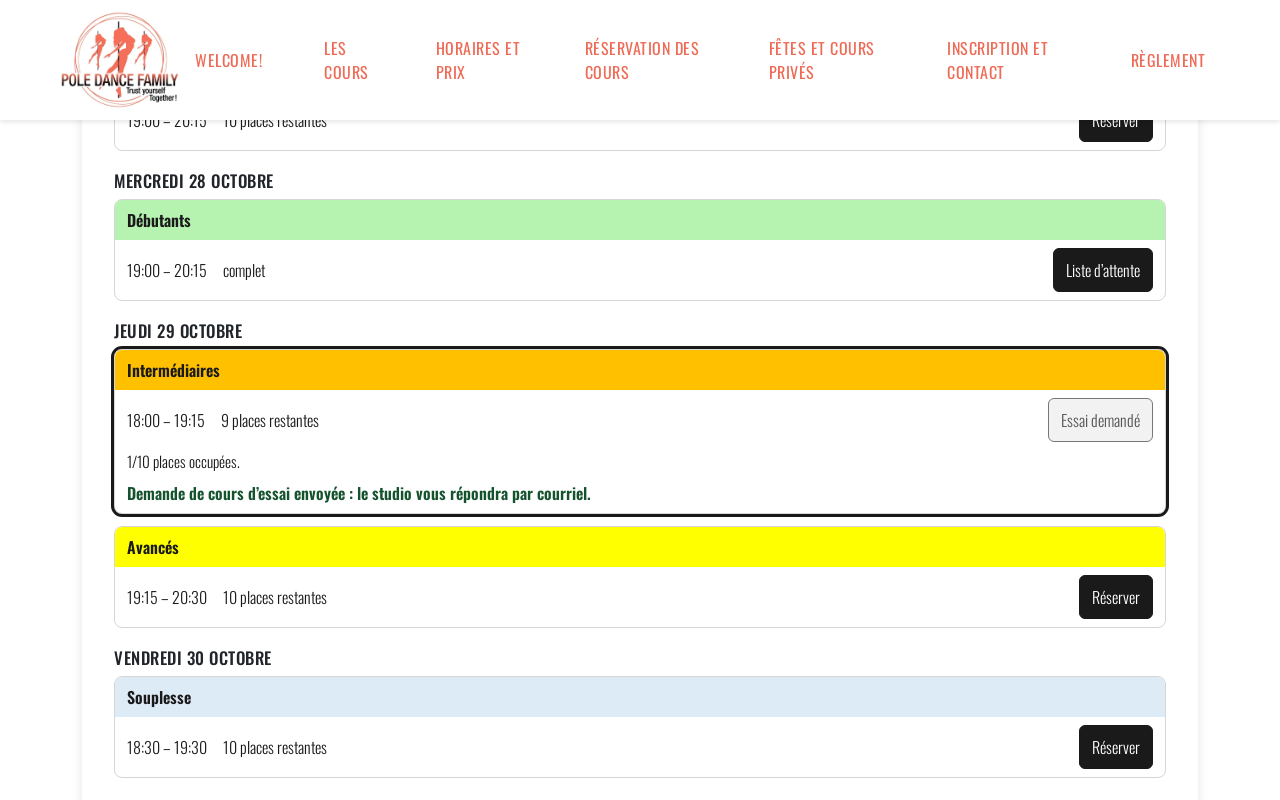Click the trial request confirmation message
The width and height of the screenshot is (1280, 800).
coord(359,493)
